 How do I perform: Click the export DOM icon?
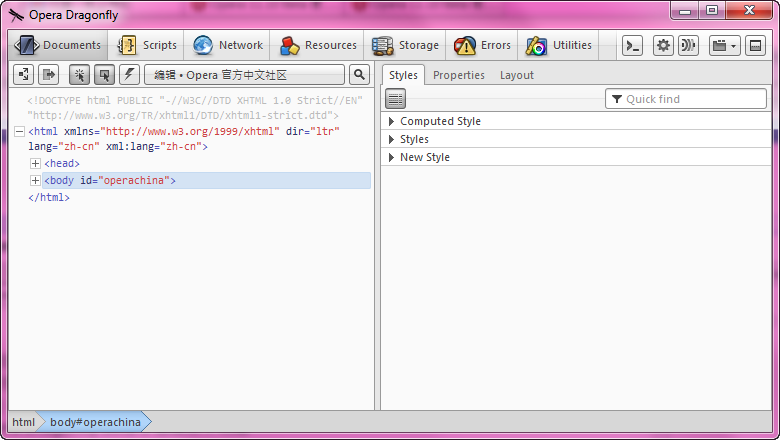[x=49, y=75]
